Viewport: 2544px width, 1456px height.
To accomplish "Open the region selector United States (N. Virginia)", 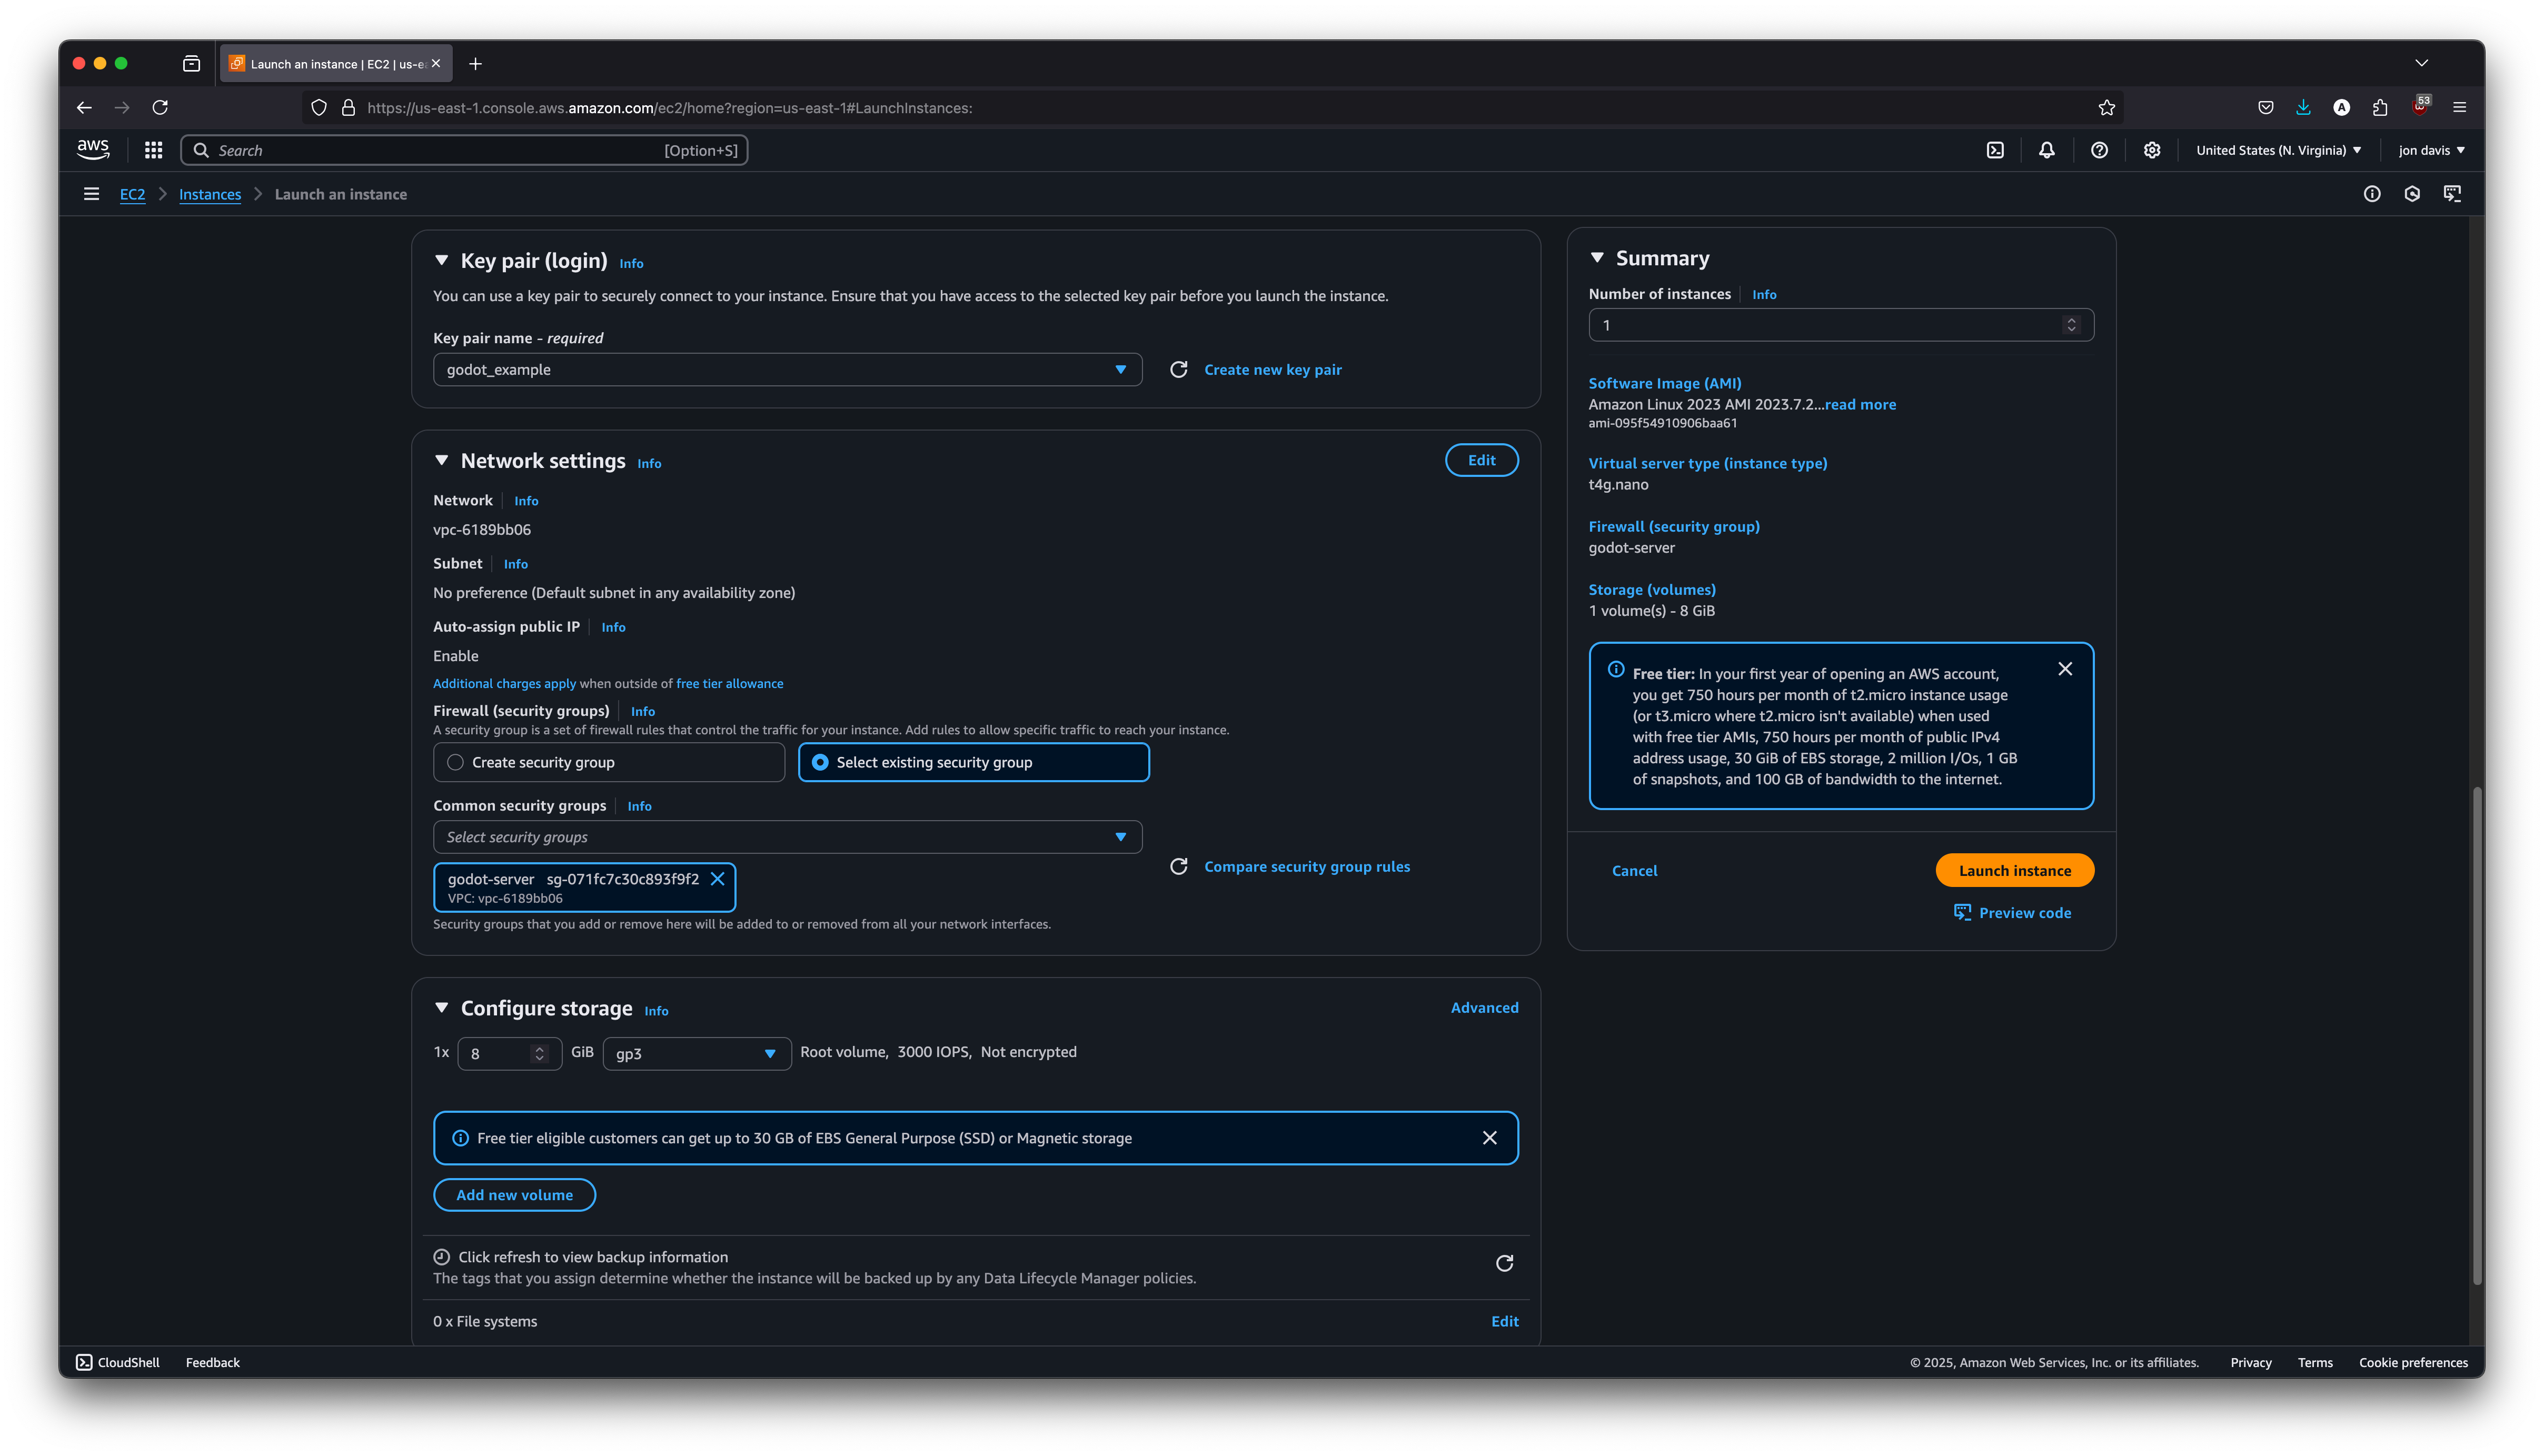I will (x=2278, y=150).
